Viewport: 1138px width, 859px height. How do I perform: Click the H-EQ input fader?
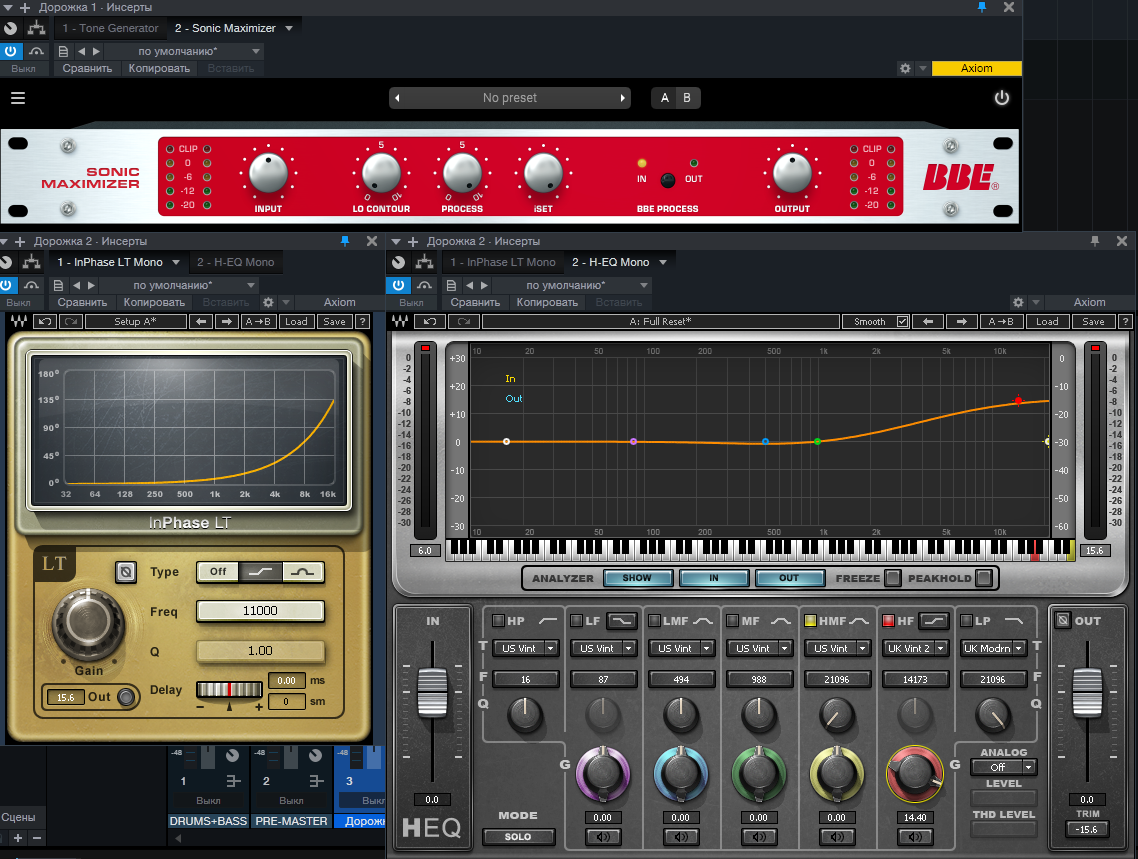tap(433, 693)
